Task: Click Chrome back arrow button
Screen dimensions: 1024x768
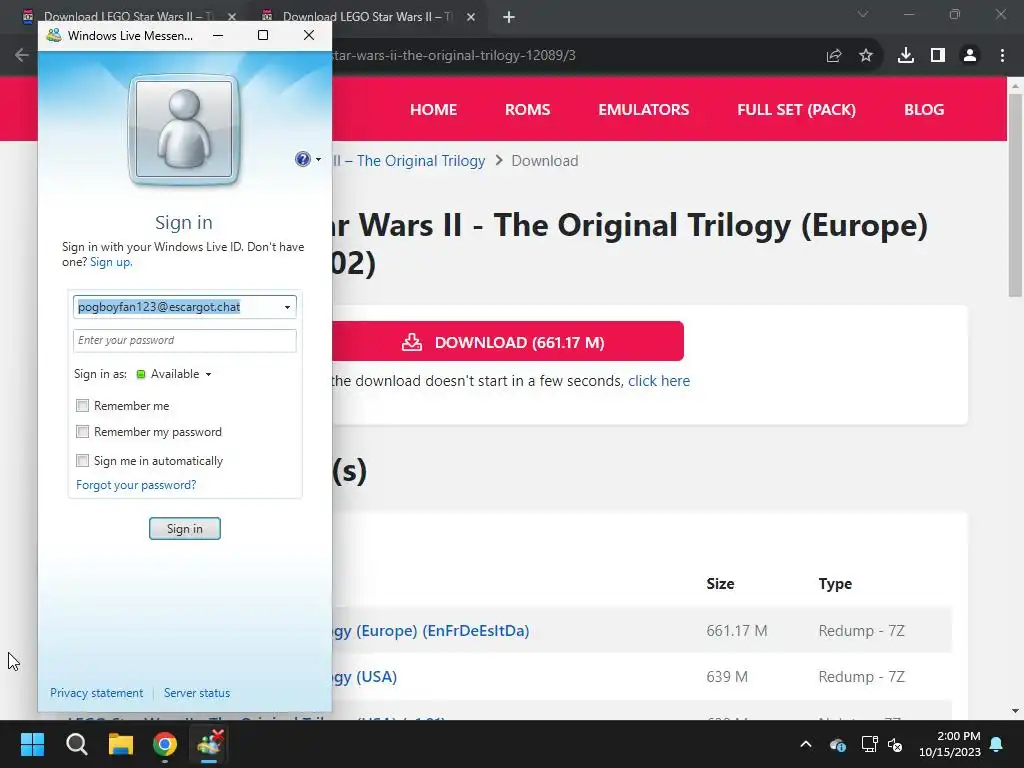Action: click(22, 56)
